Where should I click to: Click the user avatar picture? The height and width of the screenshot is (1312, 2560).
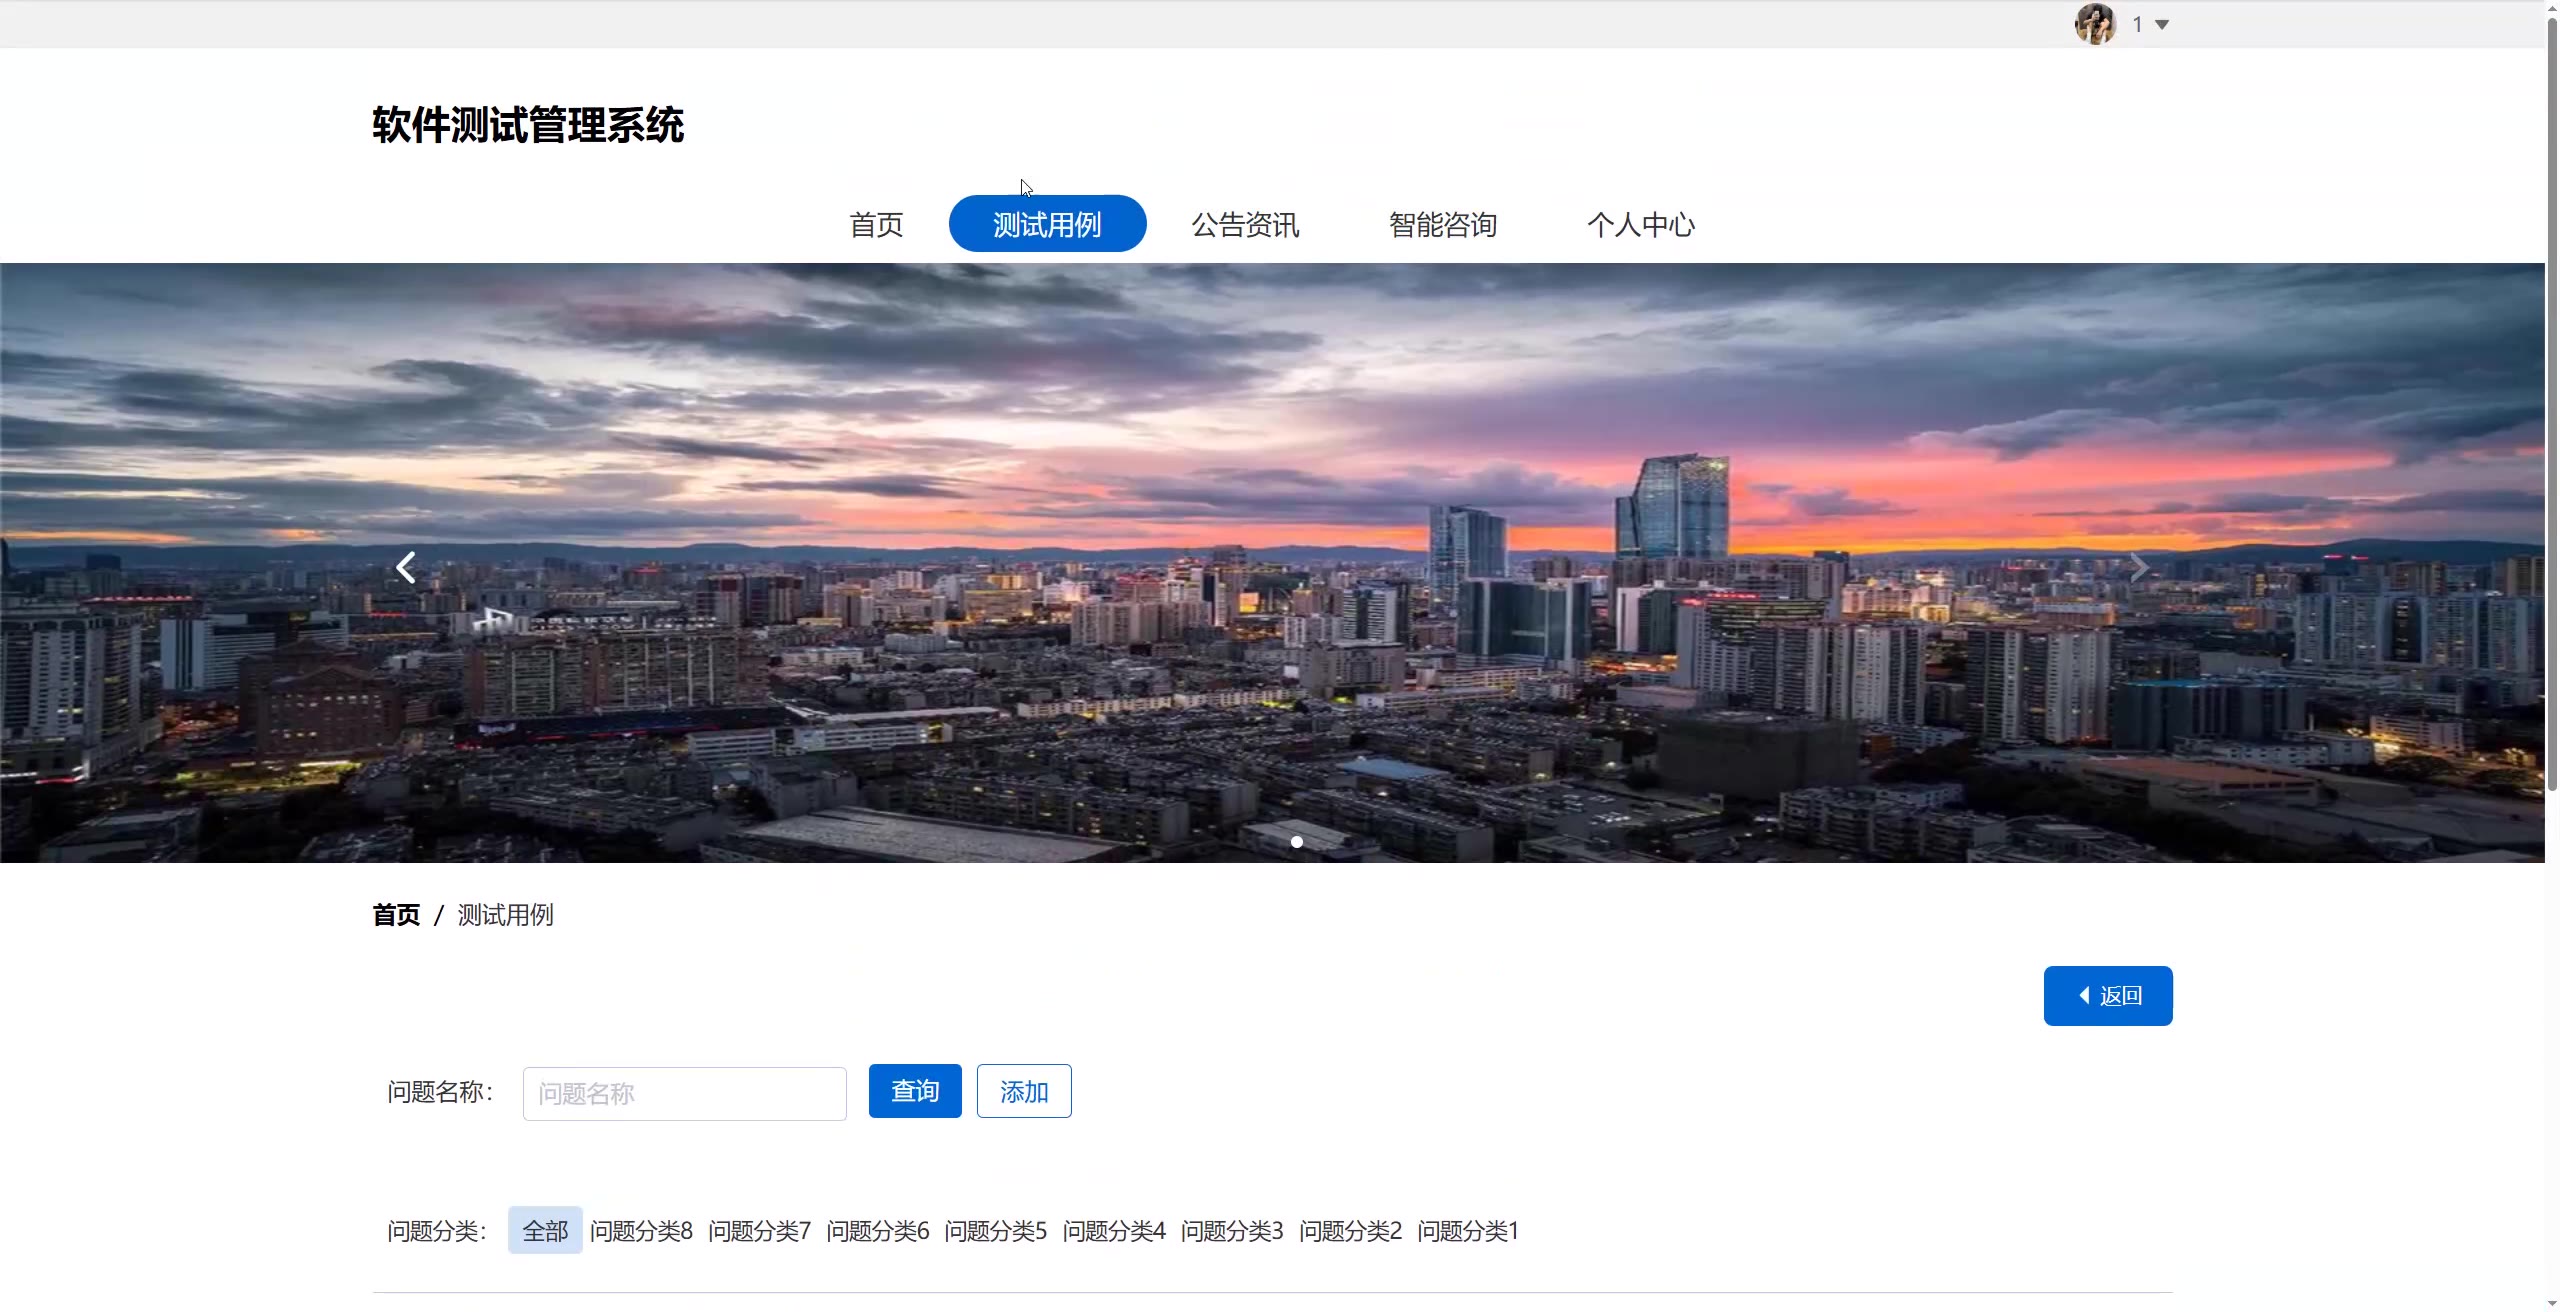pos(2095,24)
